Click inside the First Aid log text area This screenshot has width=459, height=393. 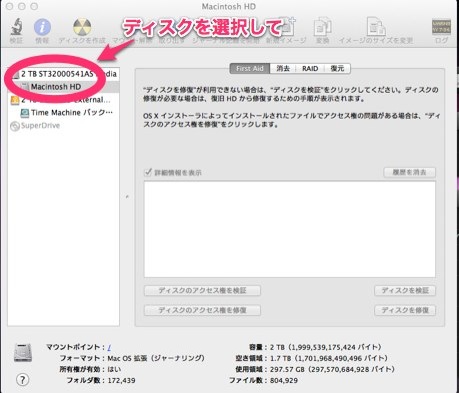[x=290, y=229]
